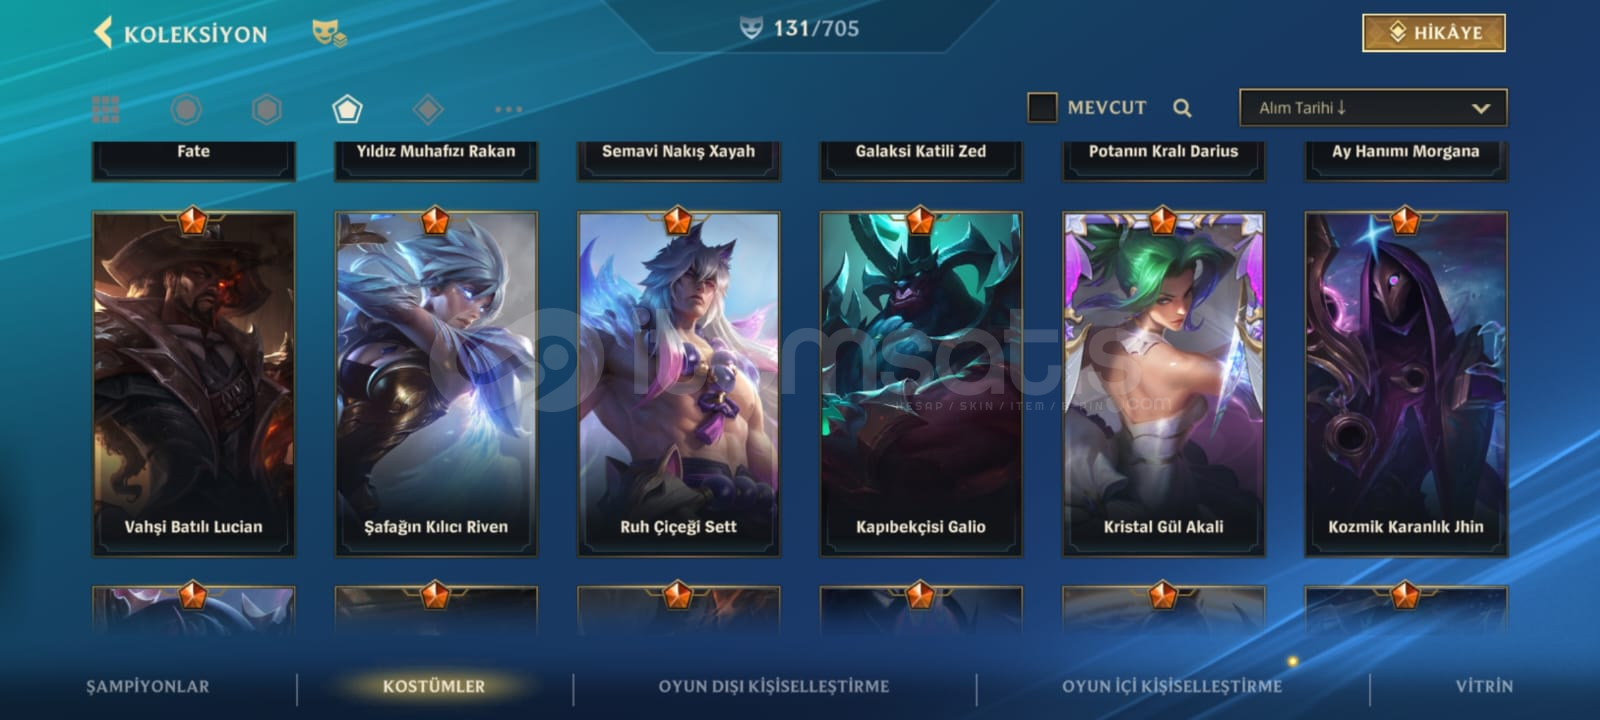Click the Alım Tarihi dropdown chevron arrow
This screenshot has height=720, width=1600.
(x=1481, y=108)
